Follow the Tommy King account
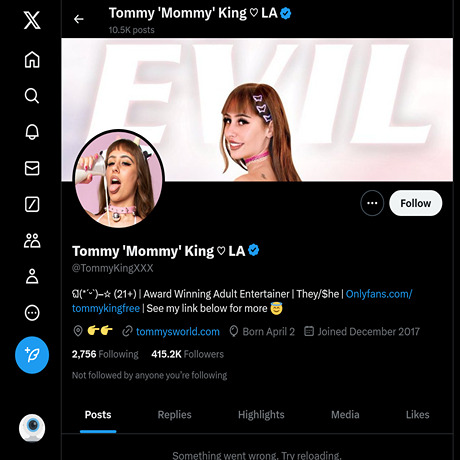460x460 pixels. (416, 203)
